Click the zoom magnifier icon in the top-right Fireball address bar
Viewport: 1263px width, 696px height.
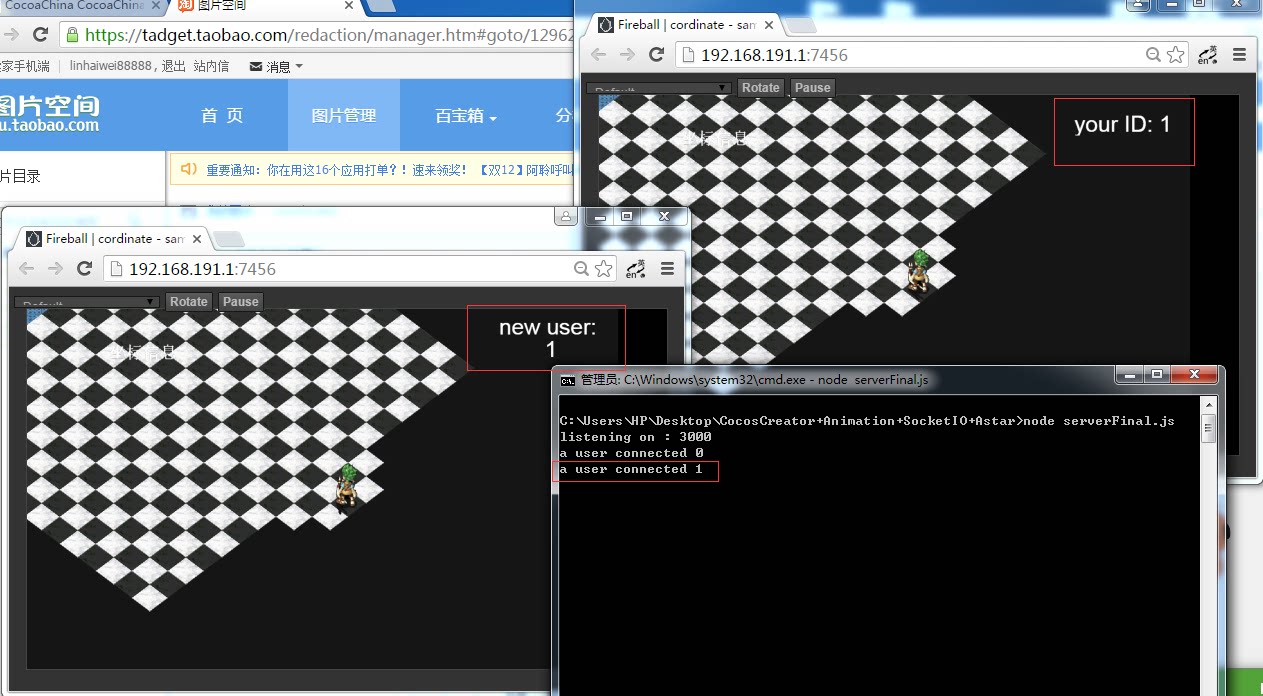tap(1153, 55)
